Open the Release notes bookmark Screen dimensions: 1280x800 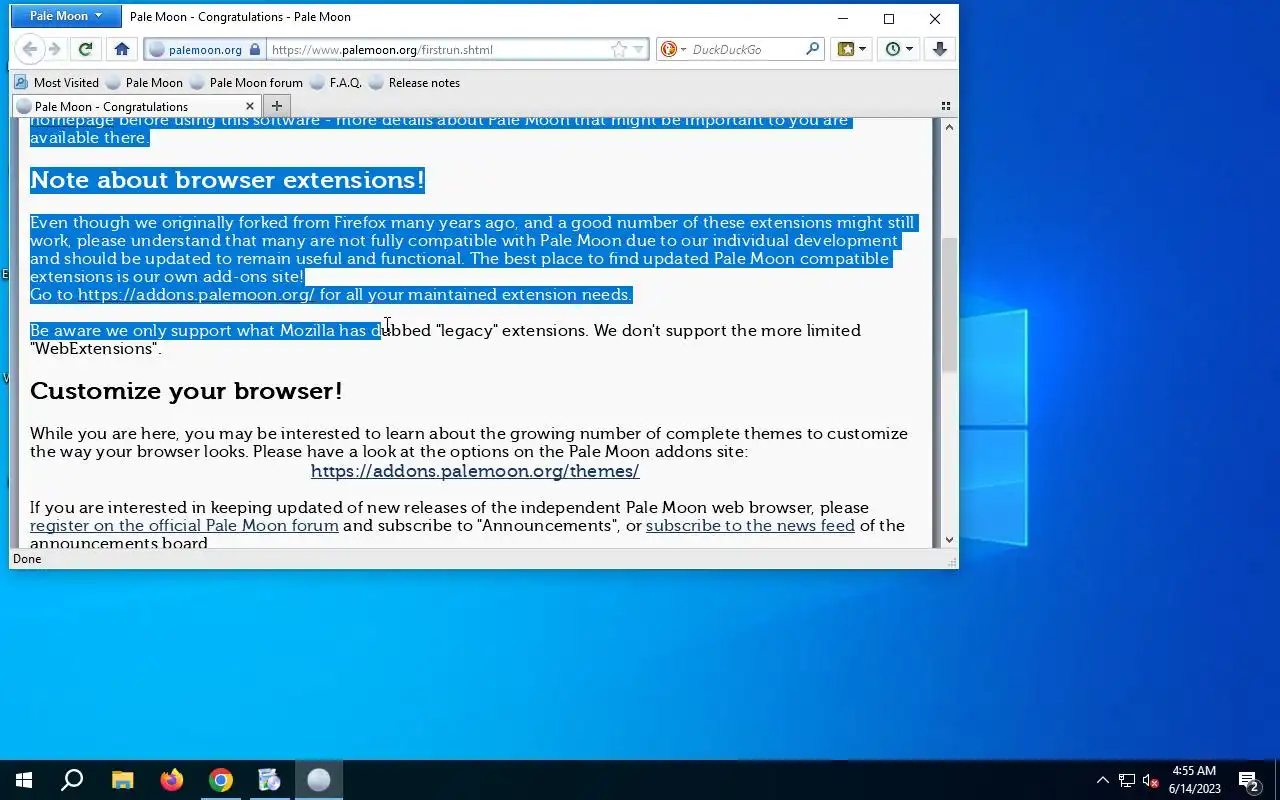[x=415, y=82]
